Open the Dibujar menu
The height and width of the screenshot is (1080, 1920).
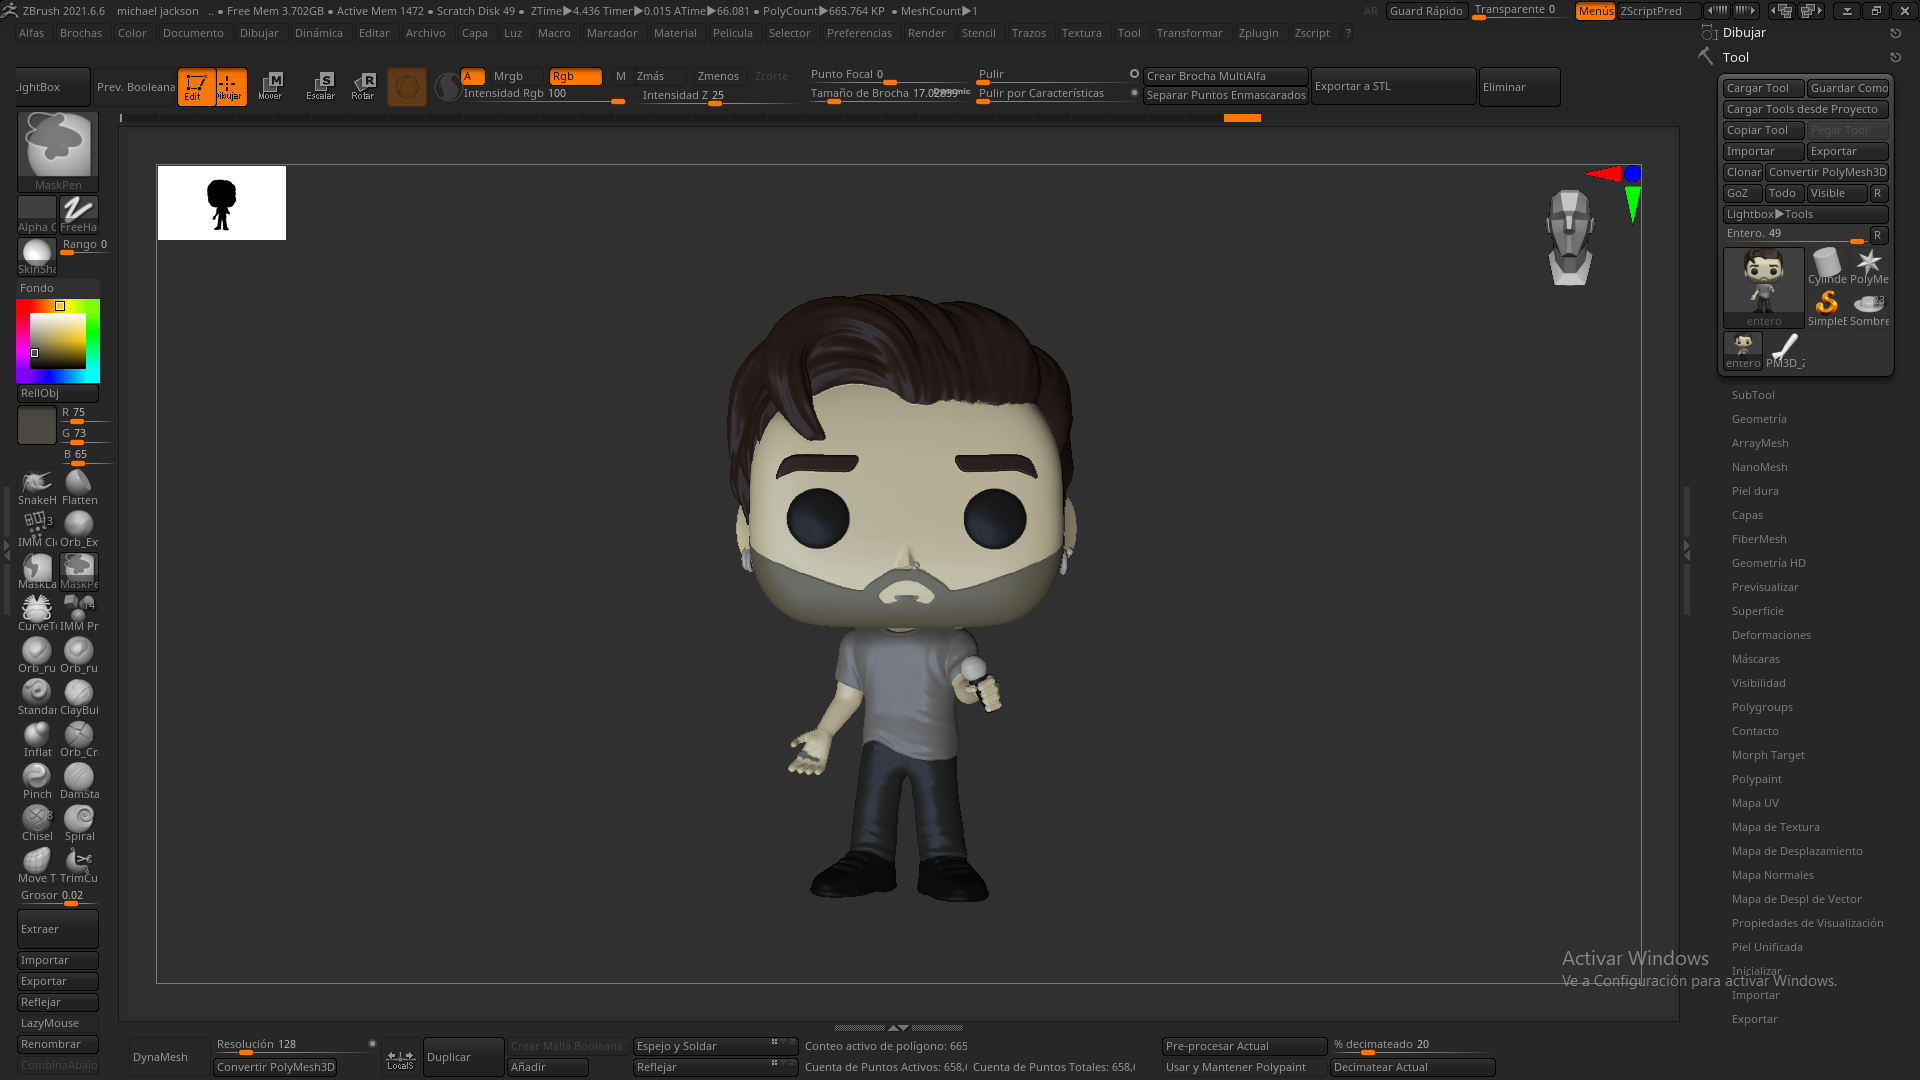click(259, 32)
